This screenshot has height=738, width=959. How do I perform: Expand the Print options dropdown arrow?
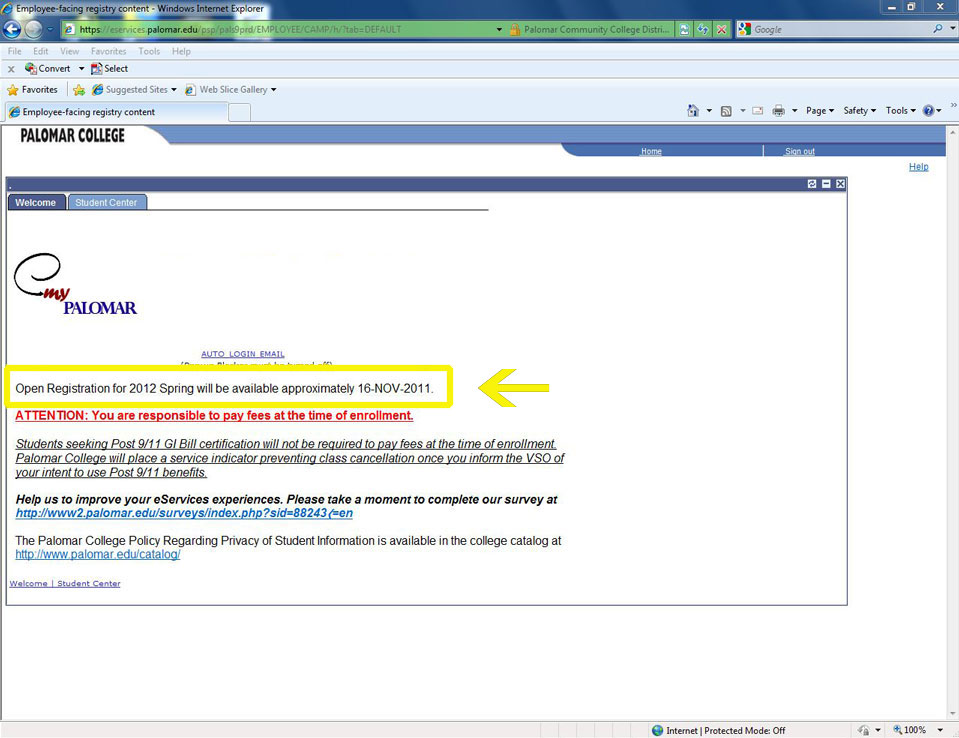(794, 111)
